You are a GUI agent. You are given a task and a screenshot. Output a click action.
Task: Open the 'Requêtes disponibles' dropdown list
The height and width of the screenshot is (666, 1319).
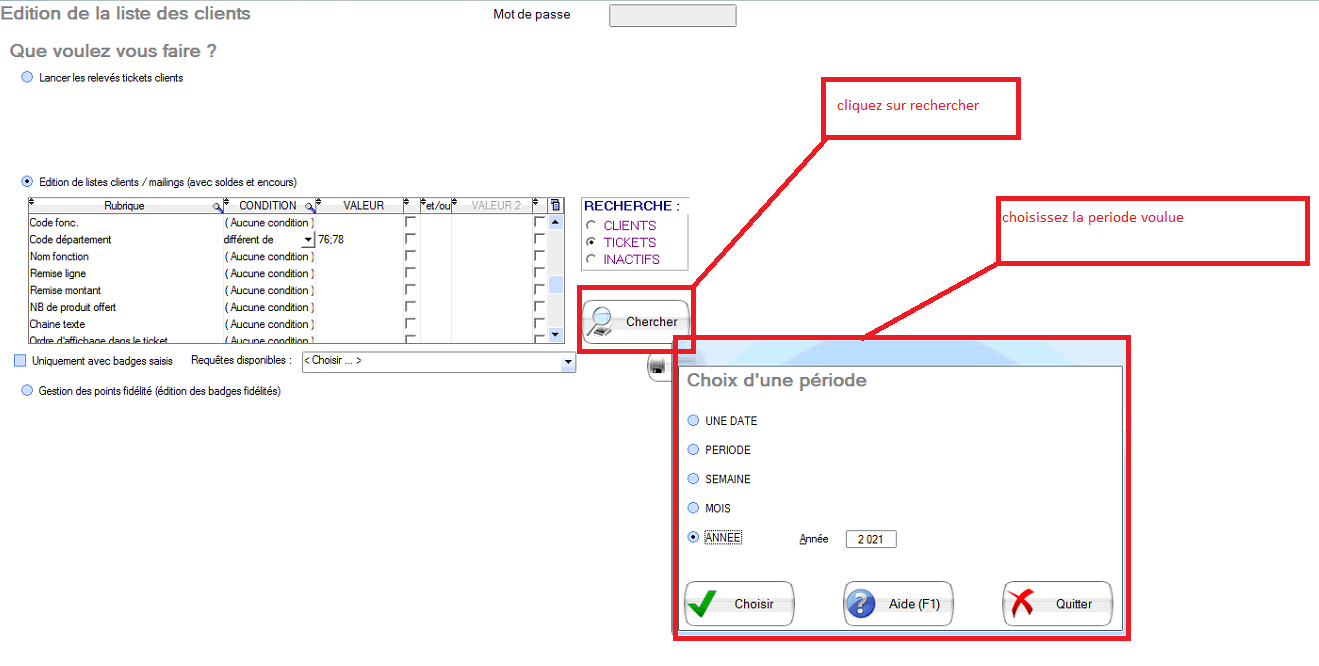pos(568,361)
